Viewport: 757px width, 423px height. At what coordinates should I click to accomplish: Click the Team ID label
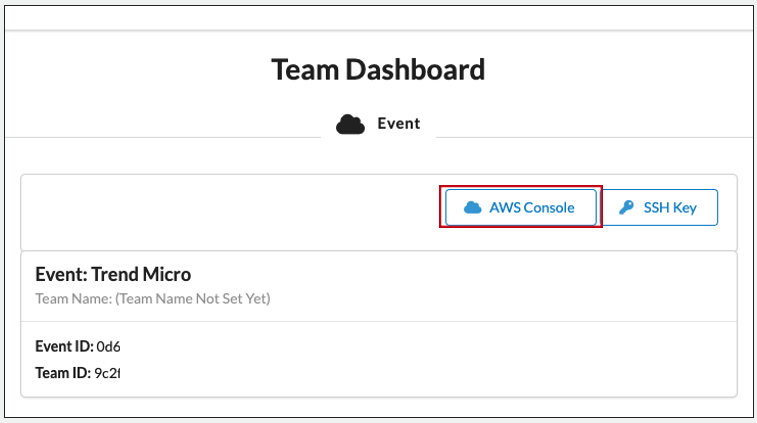point(63,373)
